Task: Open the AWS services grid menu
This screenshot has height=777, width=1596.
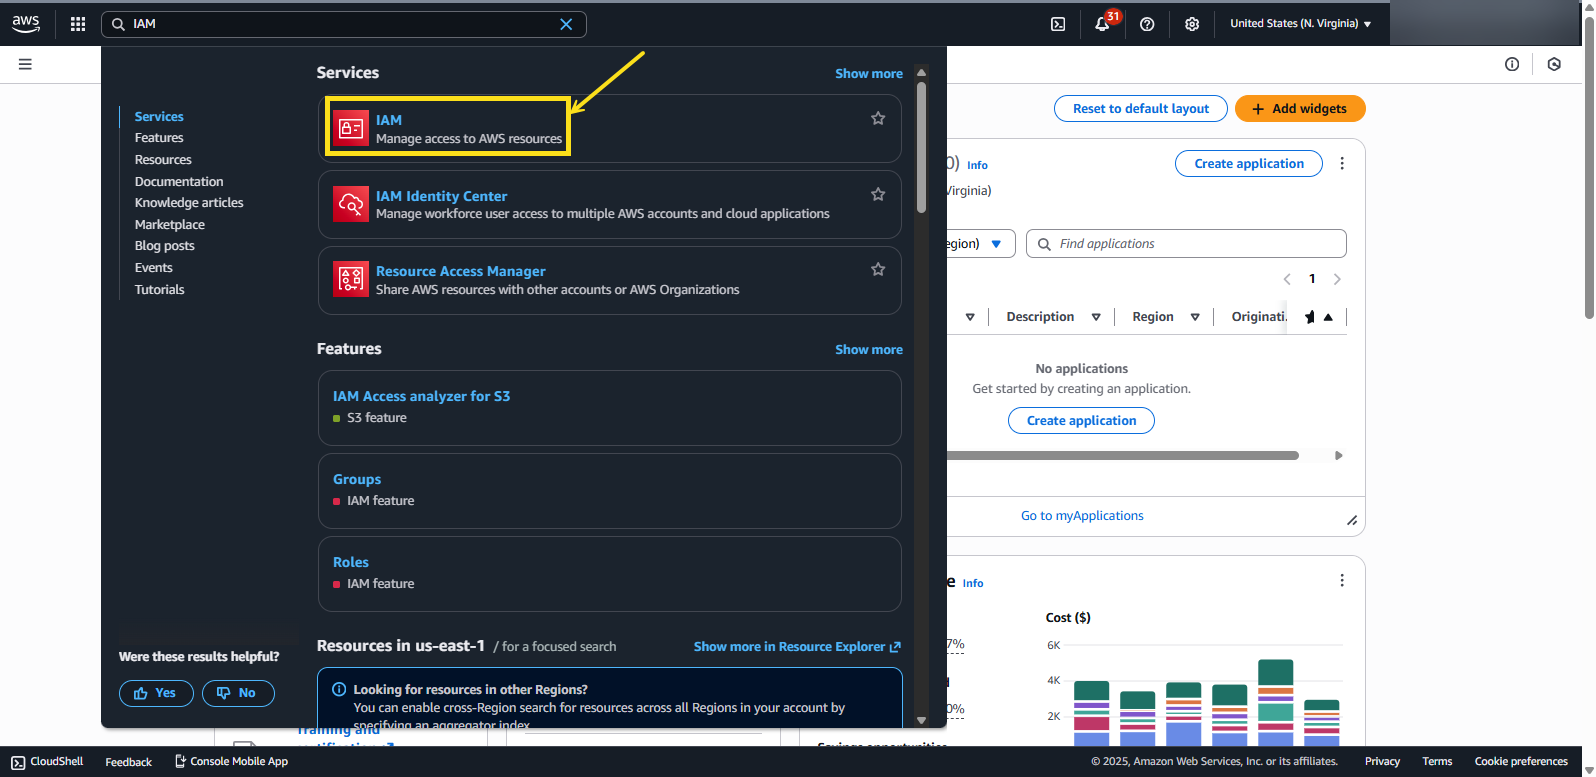Action: coord(78,24)
